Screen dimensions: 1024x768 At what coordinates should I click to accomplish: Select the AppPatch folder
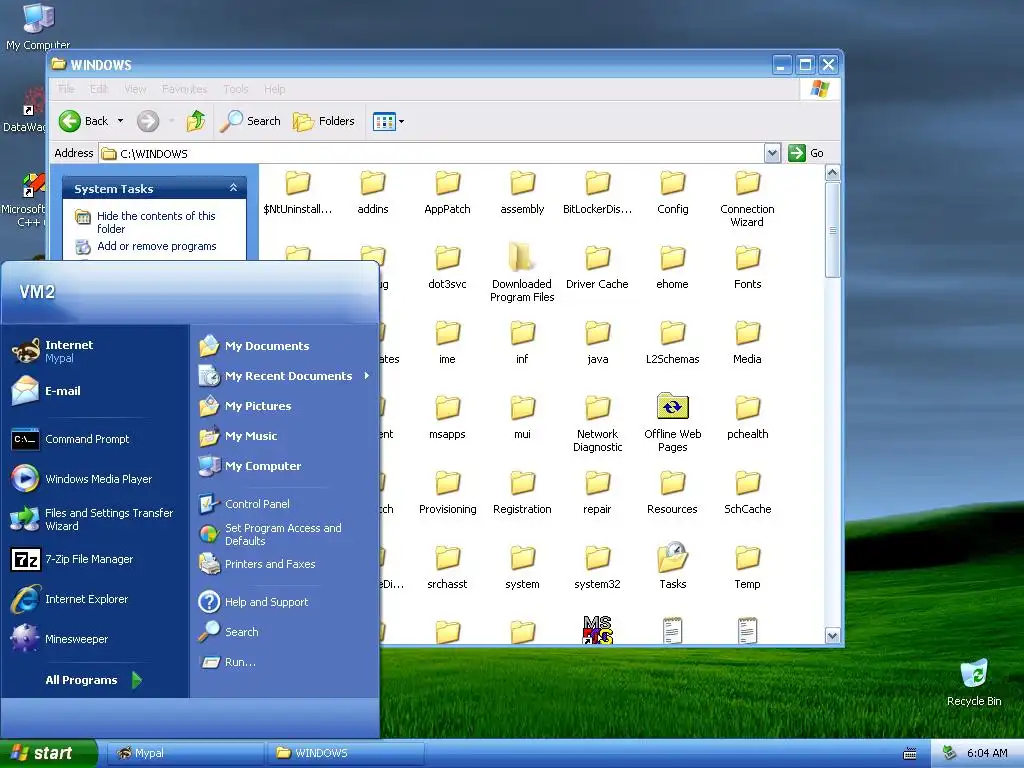coord(447,193)
